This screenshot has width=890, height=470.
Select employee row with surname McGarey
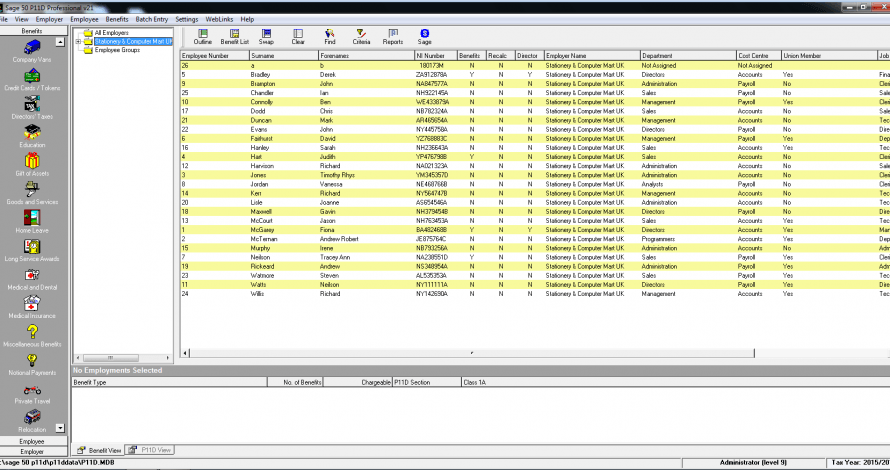point(535,230)
